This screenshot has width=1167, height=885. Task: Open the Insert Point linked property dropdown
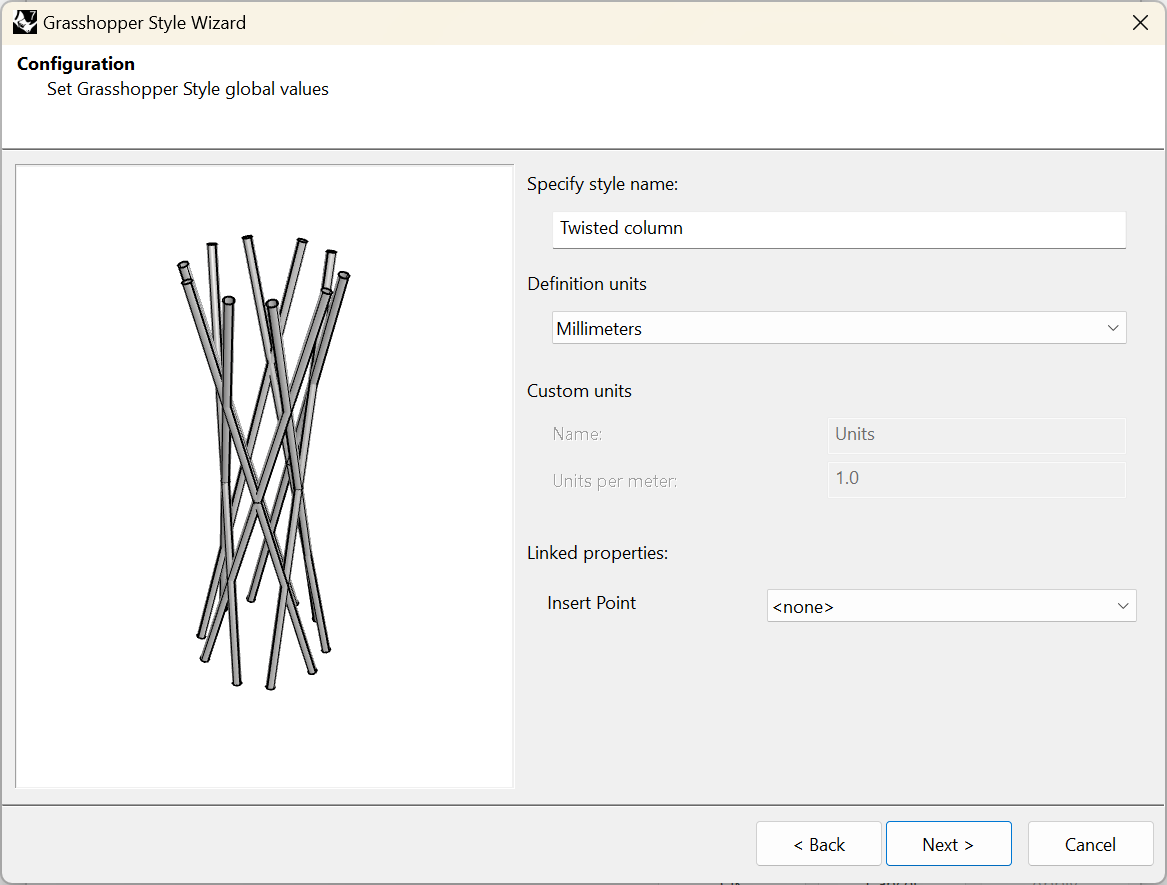tap(951, 606)
